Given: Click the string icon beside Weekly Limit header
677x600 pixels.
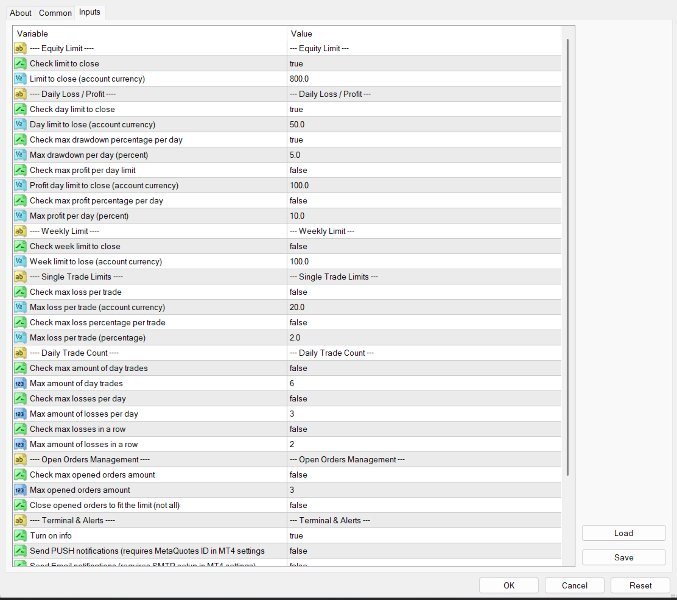Looking at the screenshot, I should (20, 231).
